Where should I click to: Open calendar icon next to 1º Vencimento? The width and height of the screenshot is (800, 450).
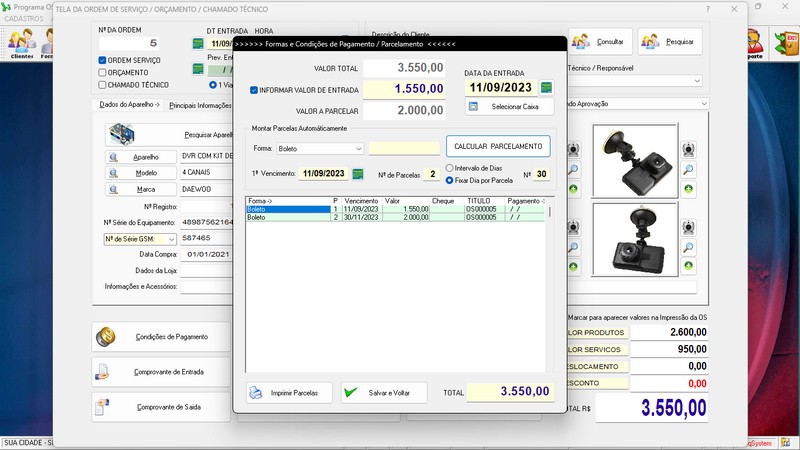click(x=357, y=174)
